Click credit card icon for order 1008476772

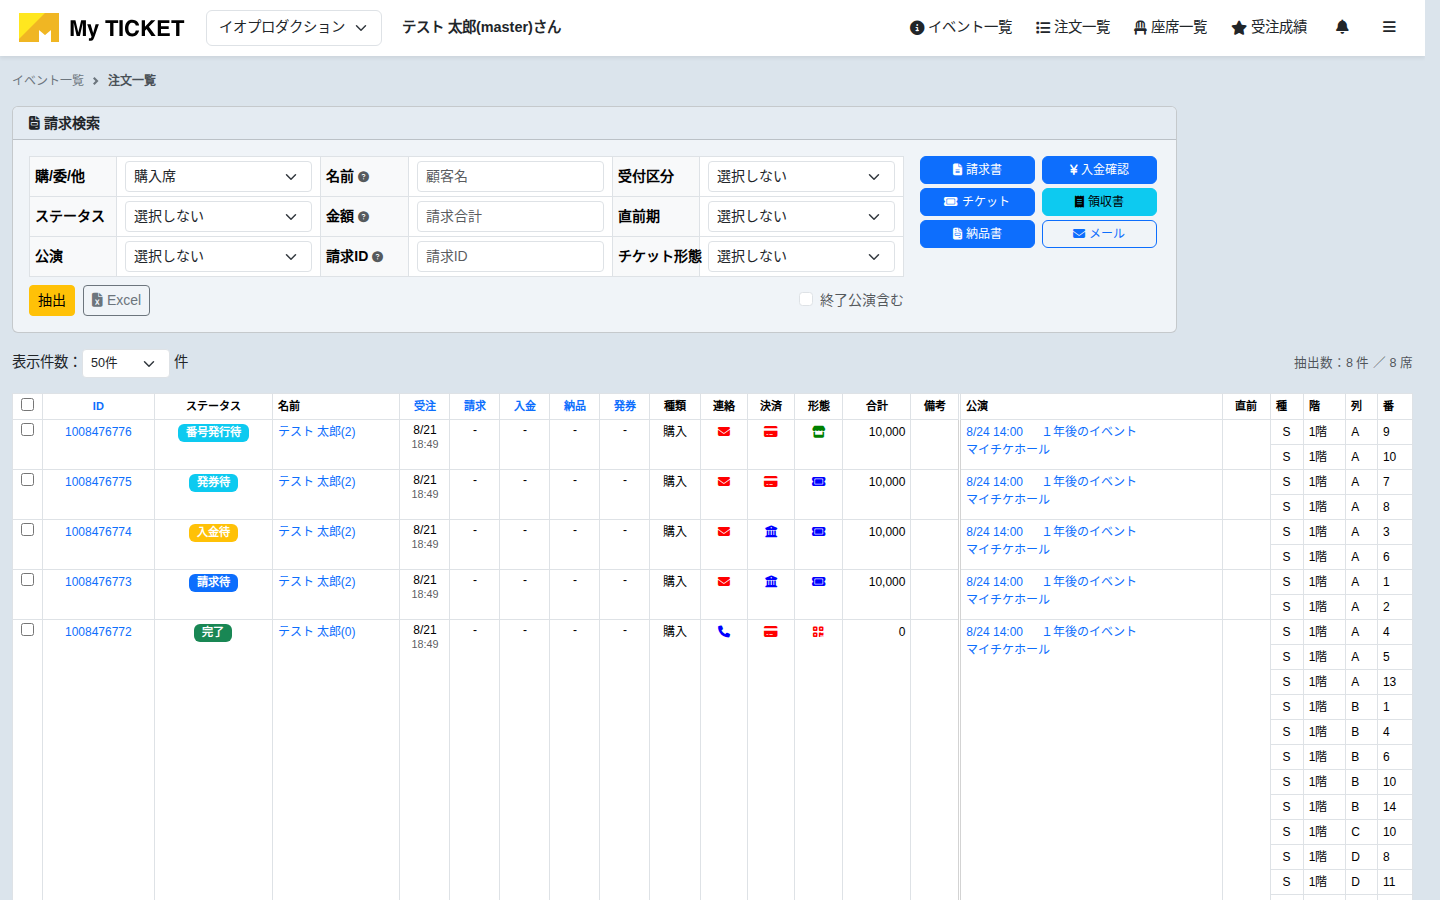tap(771, 632)
